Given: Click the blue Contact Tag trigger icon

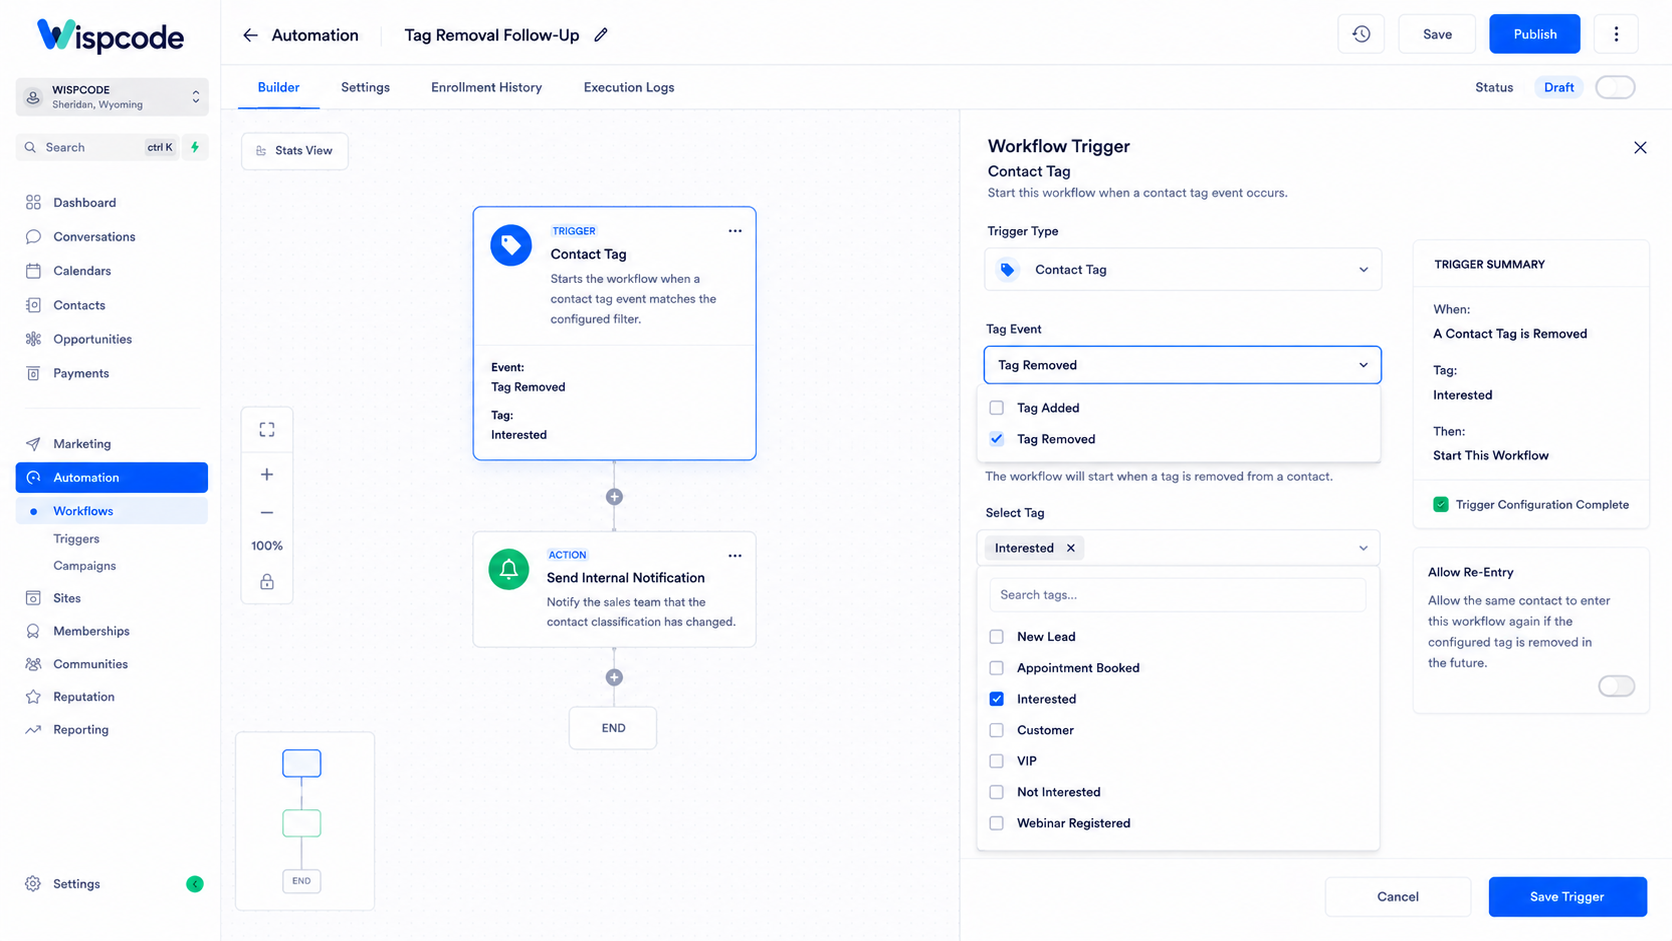Looking at the screenshot, I should (511, 245).
